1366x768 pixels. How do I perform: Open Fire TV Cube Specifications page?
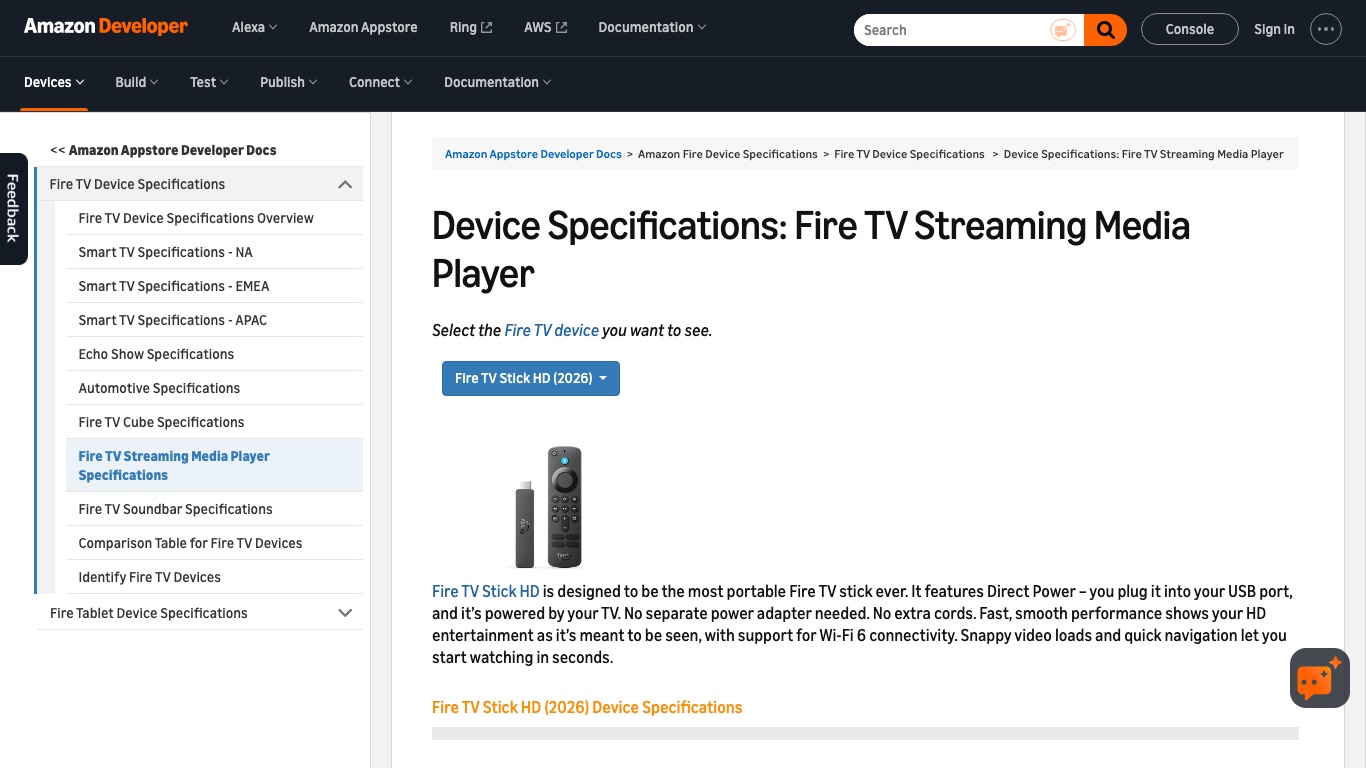click(x=161, y=422)
